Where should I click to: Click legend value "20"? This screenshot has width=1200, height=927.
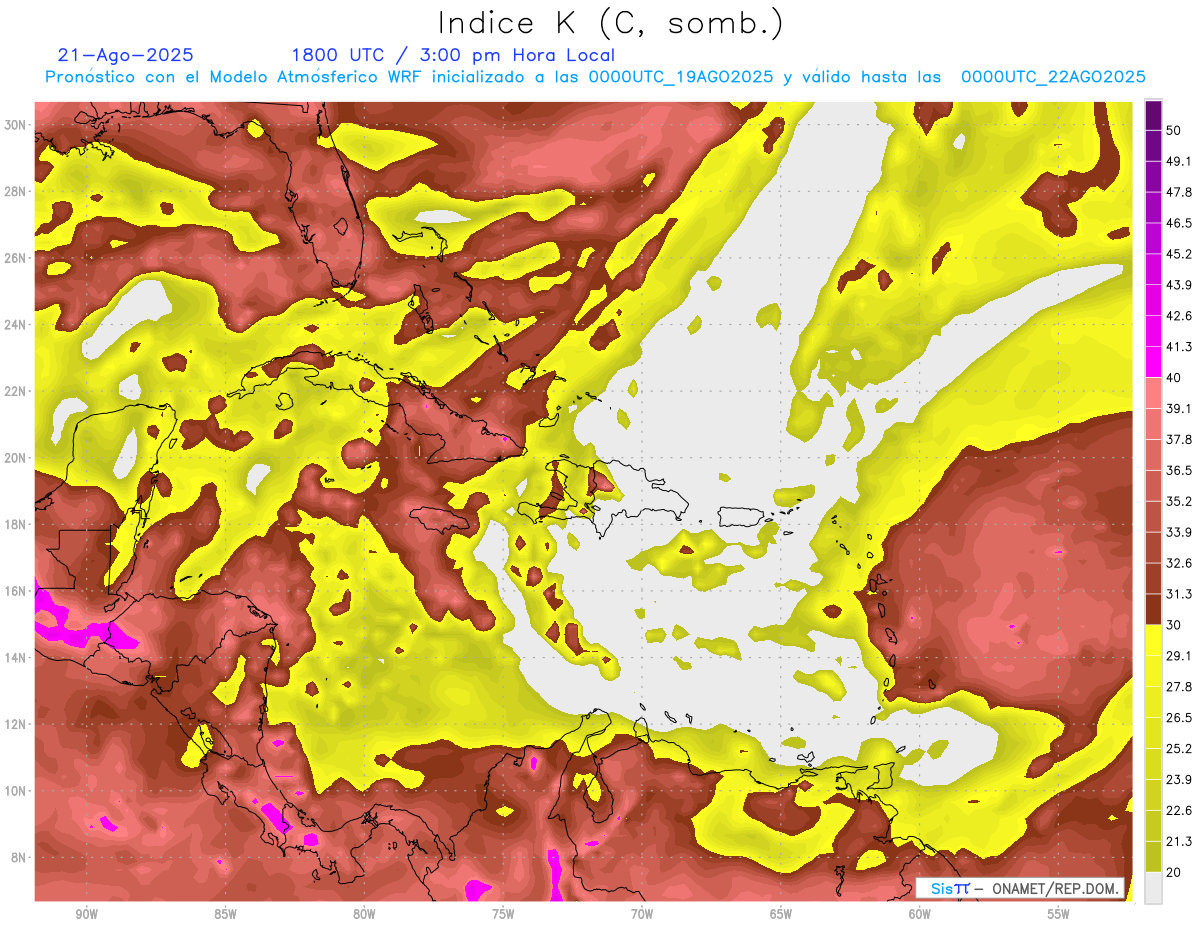click(1175, 872)
